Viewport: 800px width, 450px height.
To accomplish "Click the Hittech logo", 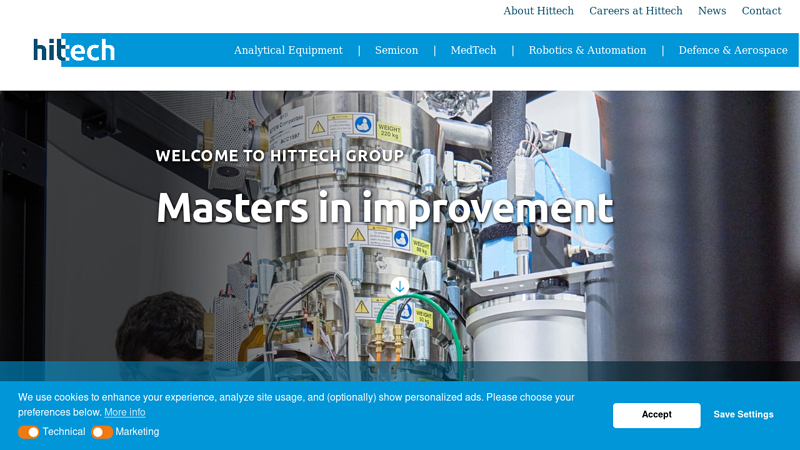I will pyautogui.click(x=74, y=50).
